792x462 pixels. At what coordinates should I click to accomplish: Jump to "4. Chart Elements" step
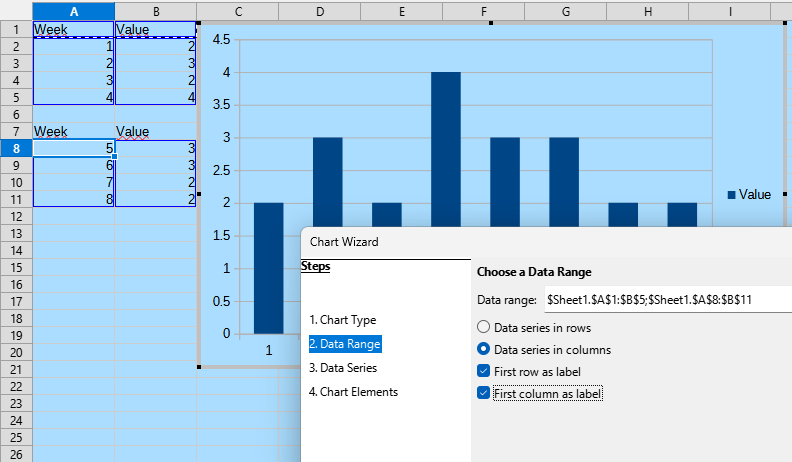pyautogui.click(x=353, y=392)
